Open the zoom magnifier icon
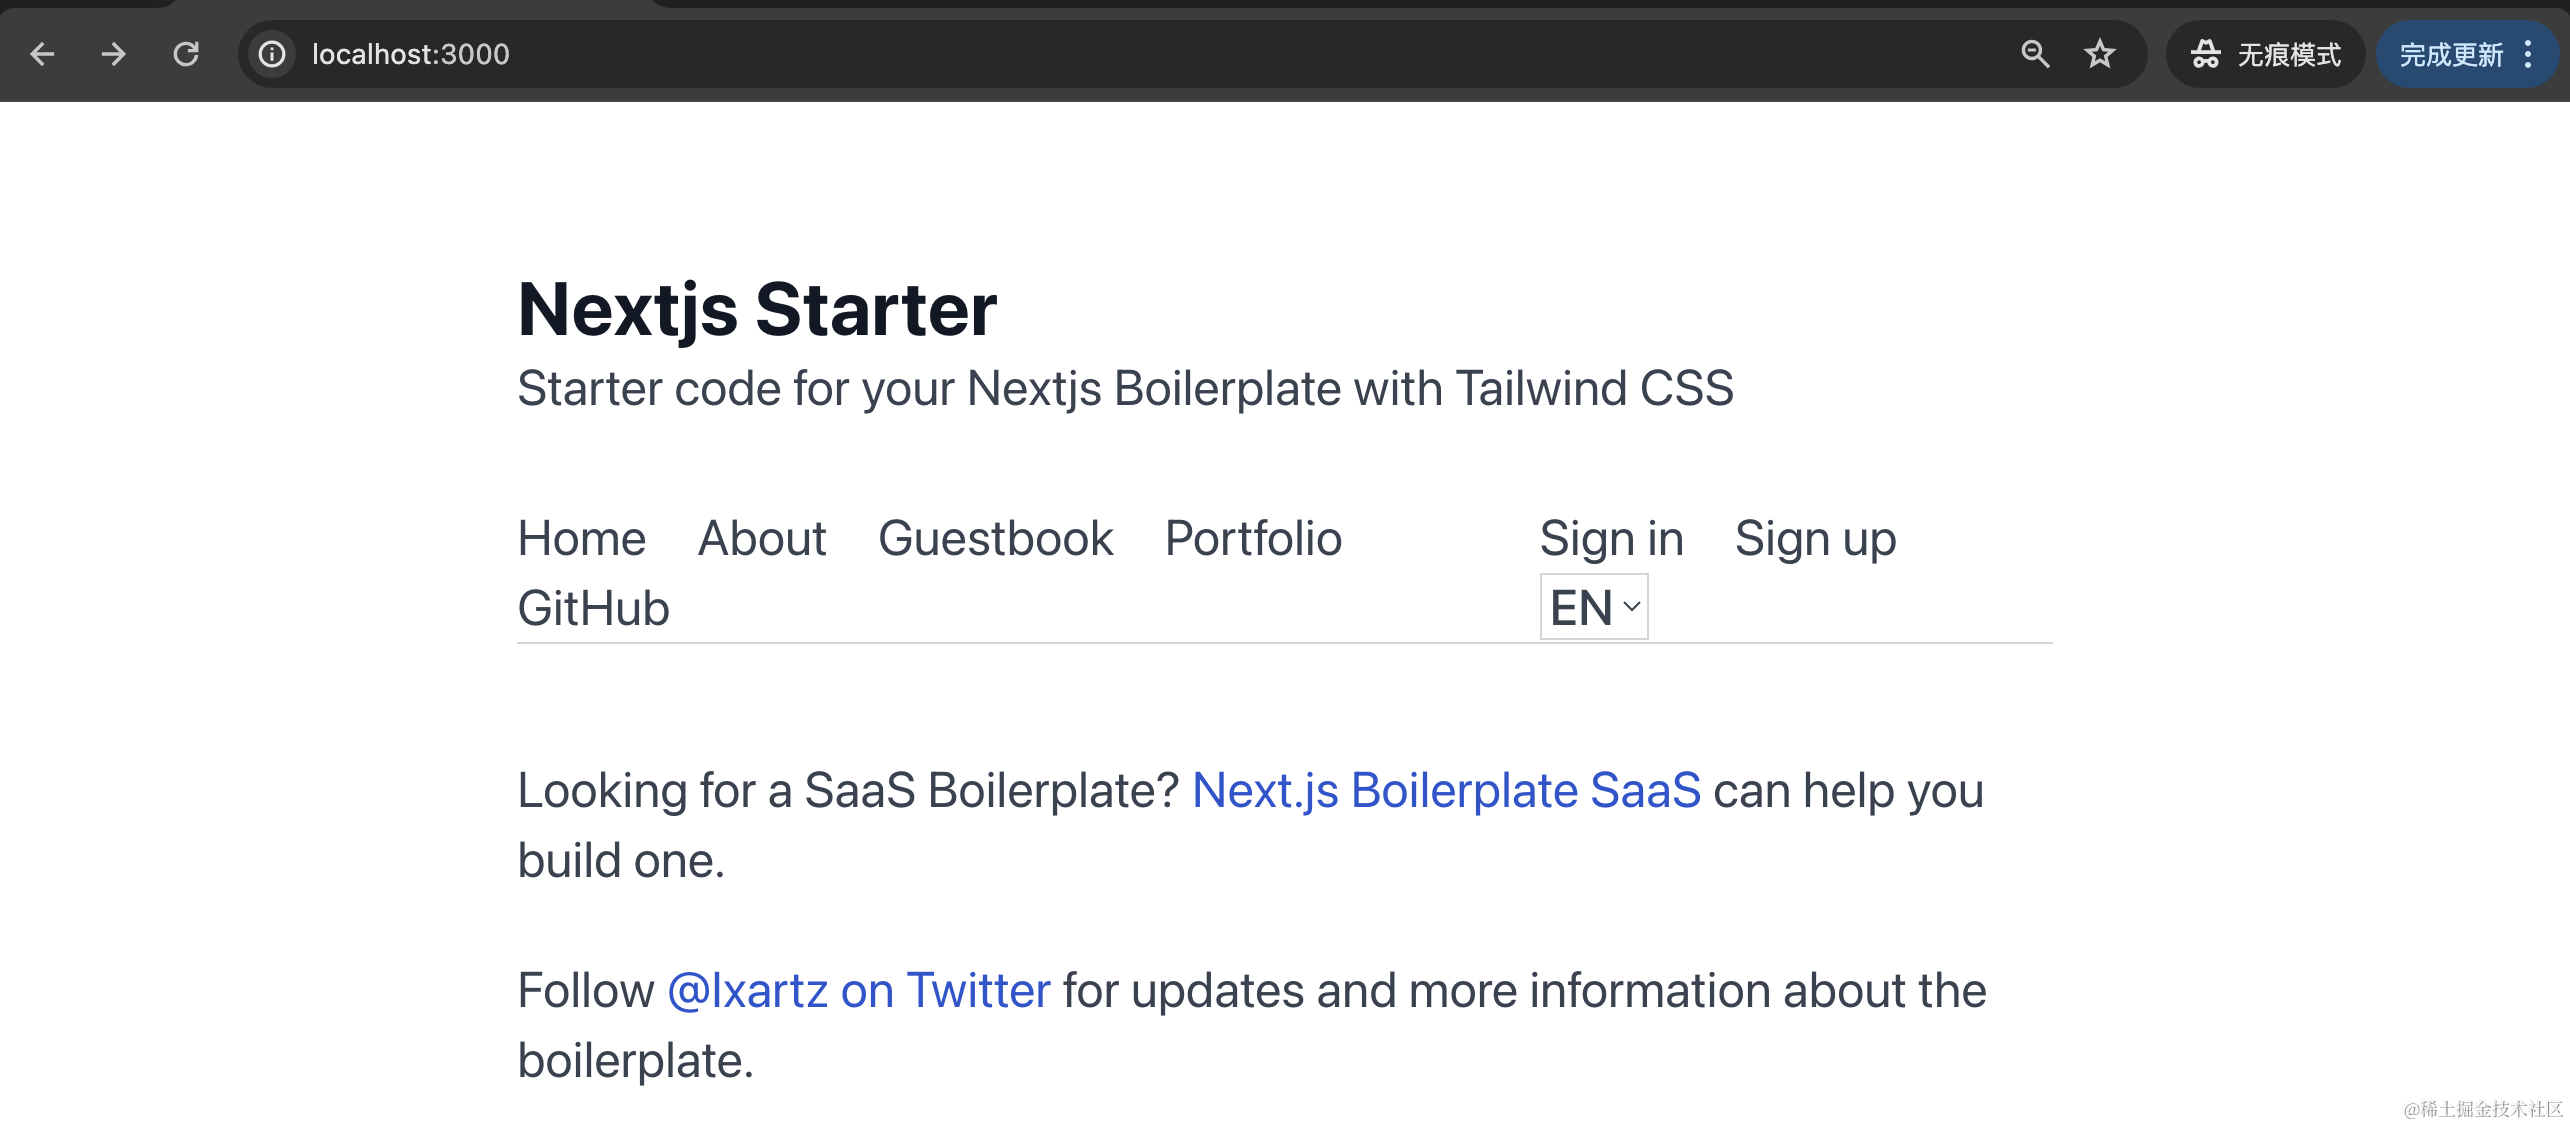 pos(2035,54)
